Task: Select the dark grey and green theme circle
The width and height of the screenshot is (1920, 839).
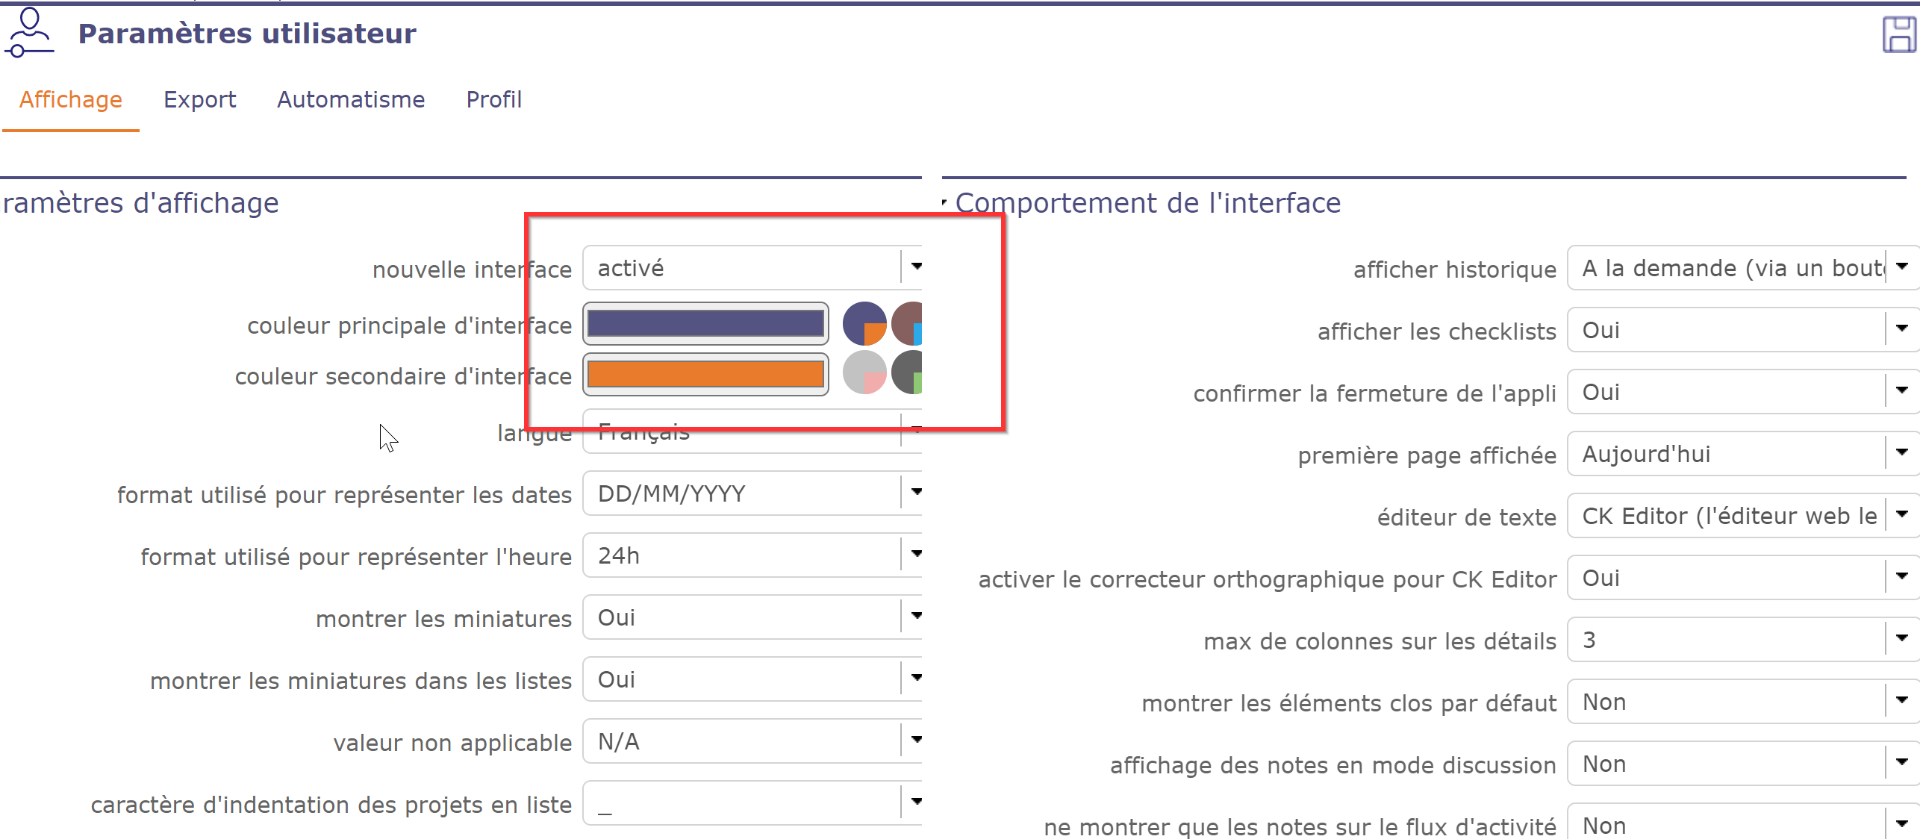Action: coord(908,373)
